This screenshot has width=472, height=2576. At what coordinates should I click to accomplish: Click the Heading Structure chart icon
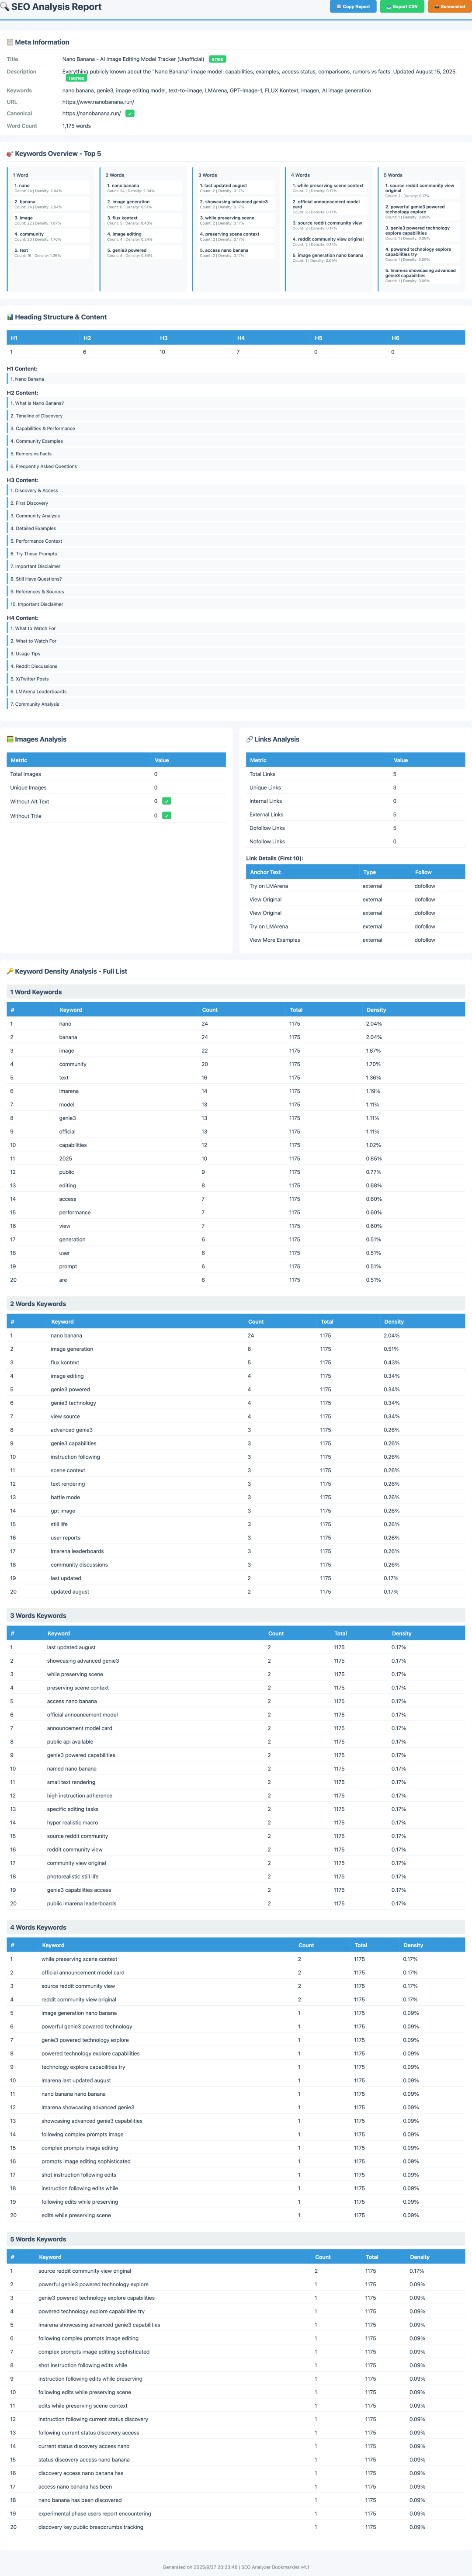pos(10,317)
